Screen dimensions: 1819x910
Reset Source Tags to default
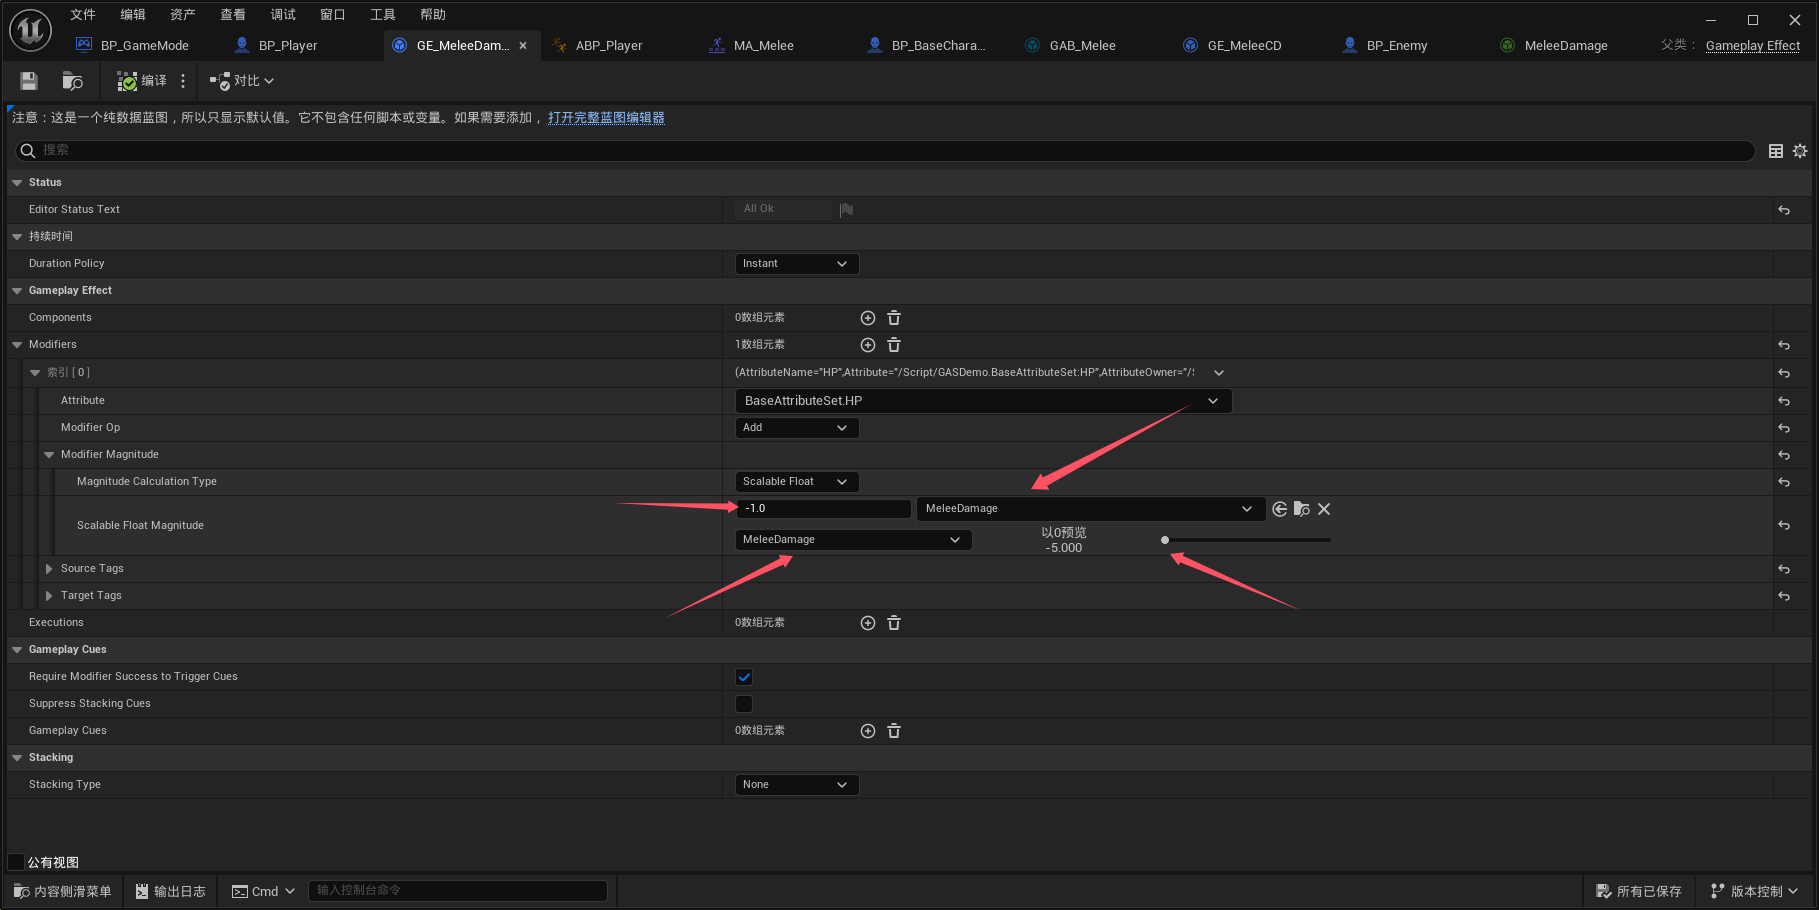1784,569
